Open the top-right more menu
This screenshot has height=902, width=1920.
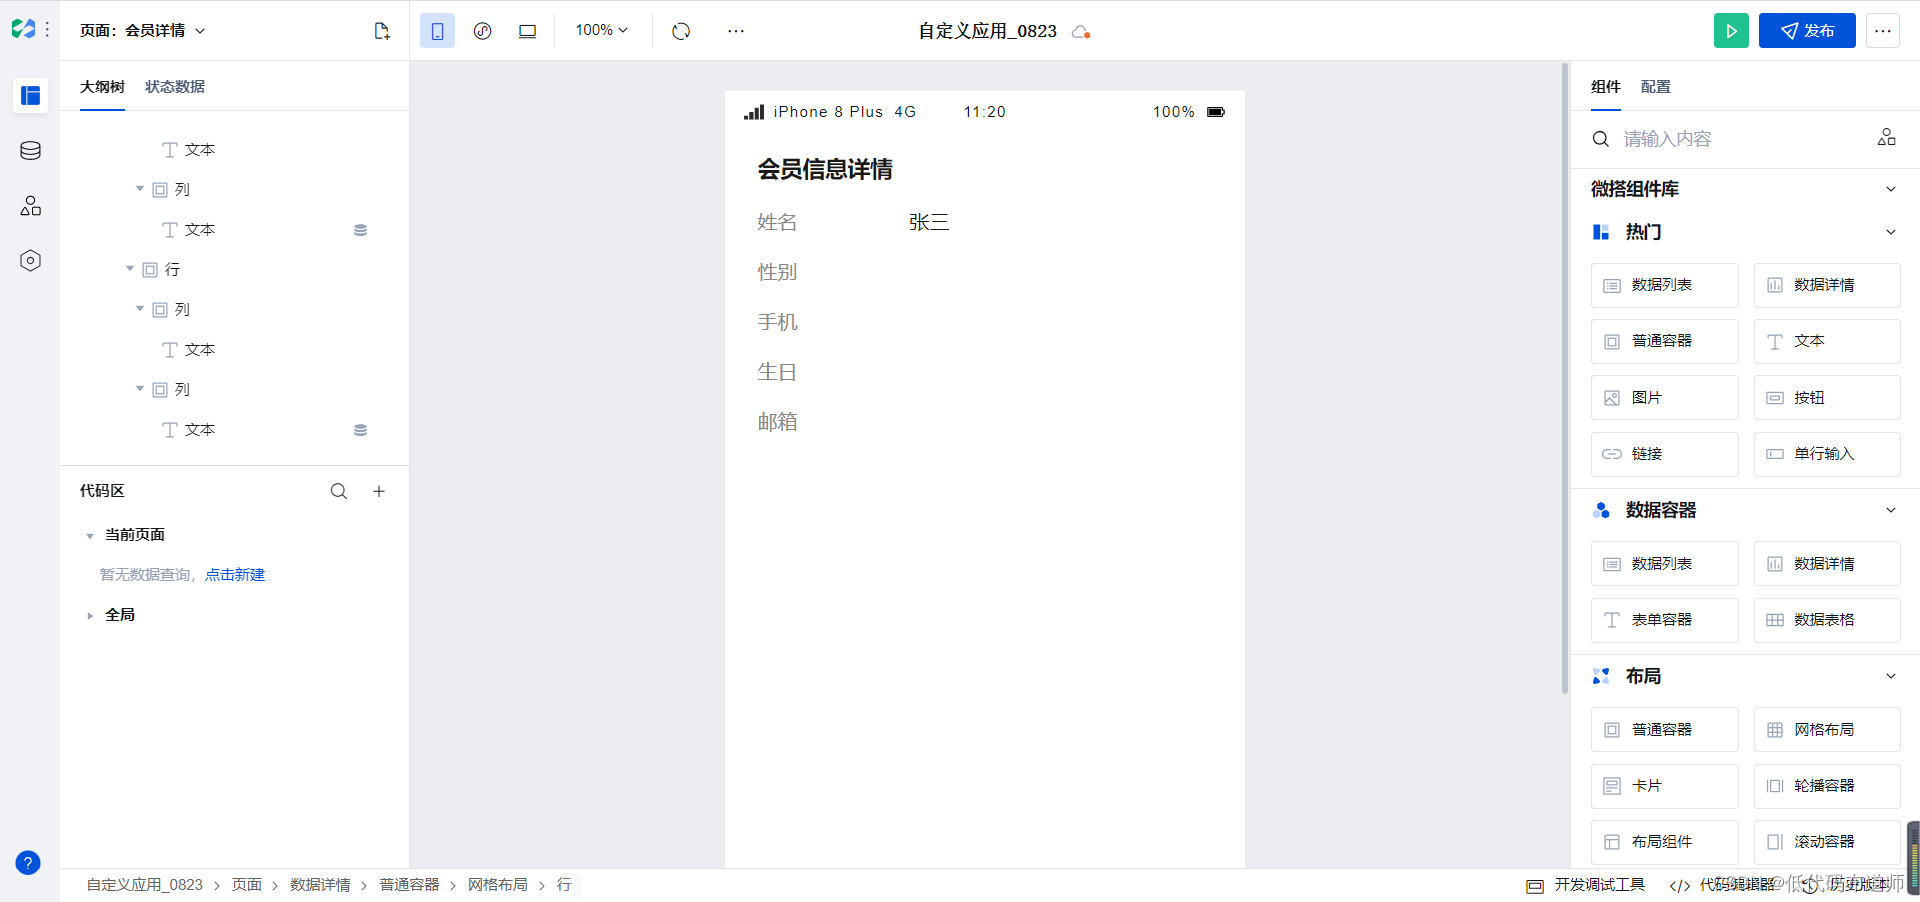tap(1883, 31)
